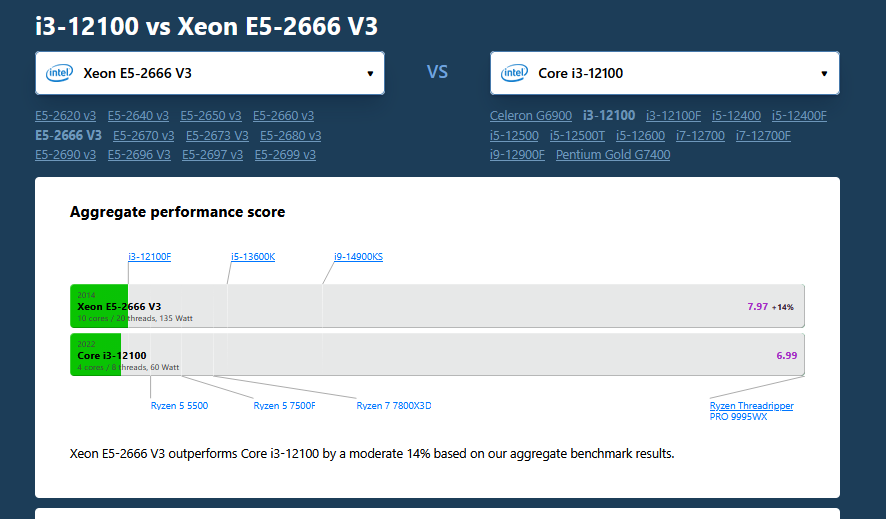The height and width of the screenshot is (519, 886).
Task: Select the i3-12100F marker link
Action: coord(150,257)
